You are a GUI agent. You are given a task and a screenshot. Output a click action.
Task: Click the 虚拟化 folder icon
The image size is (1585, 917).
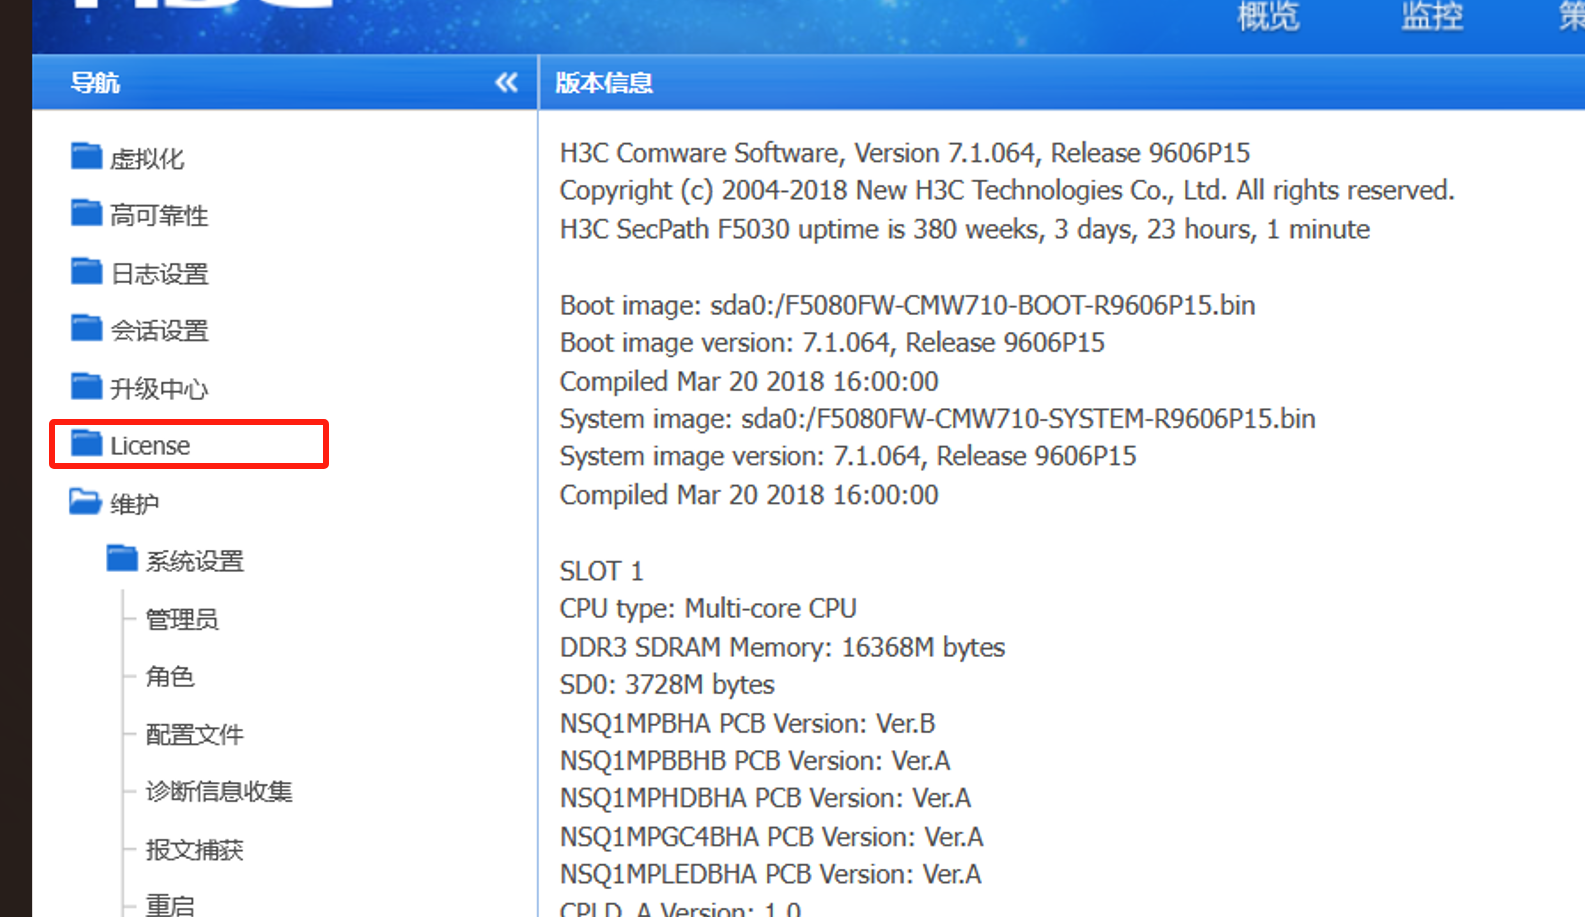coord(86,157)
